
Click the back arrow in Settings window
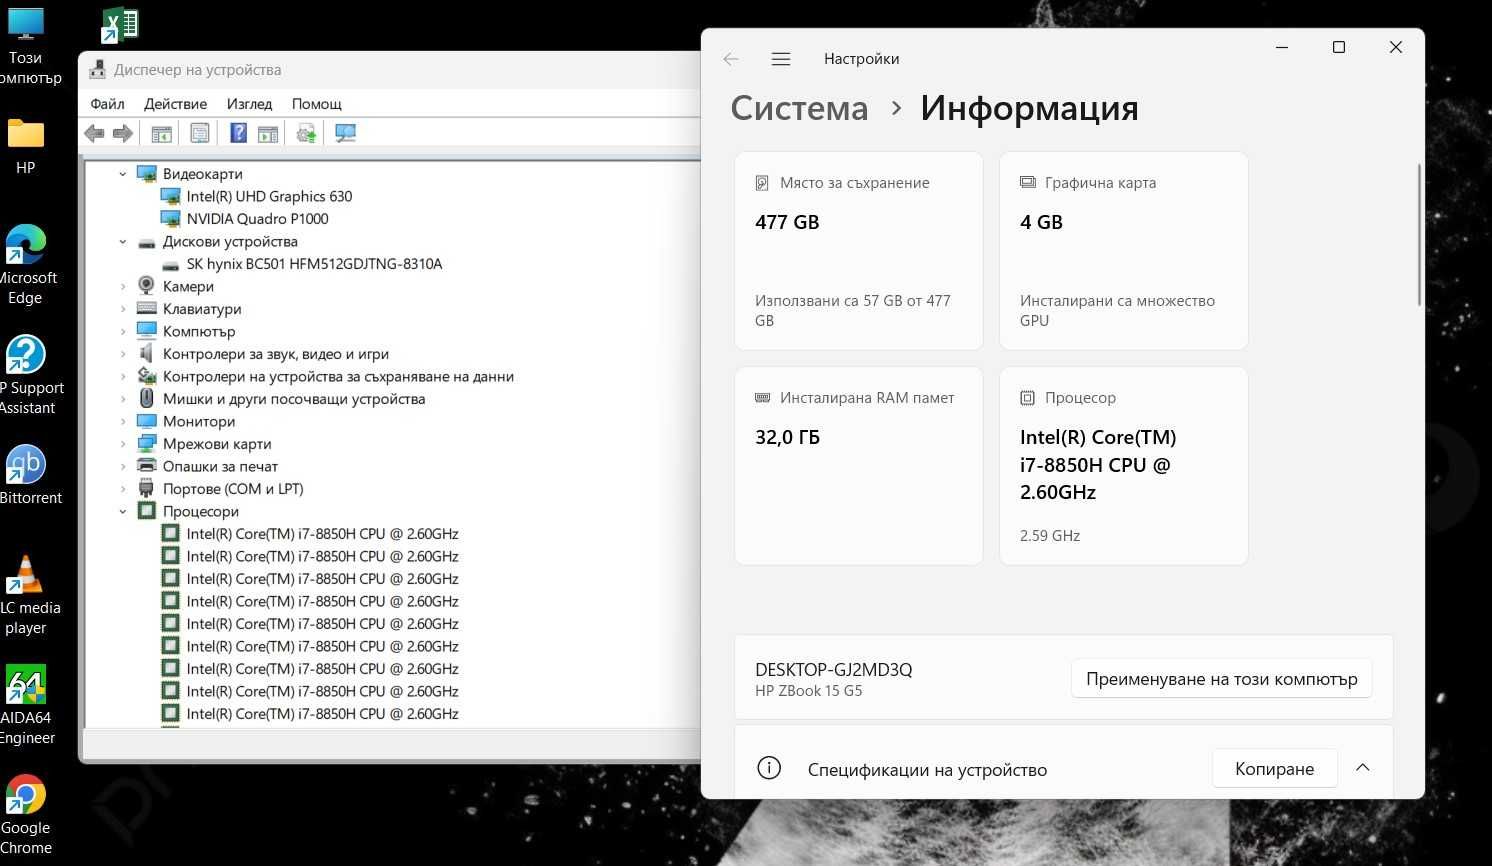[x=731, y=59]
